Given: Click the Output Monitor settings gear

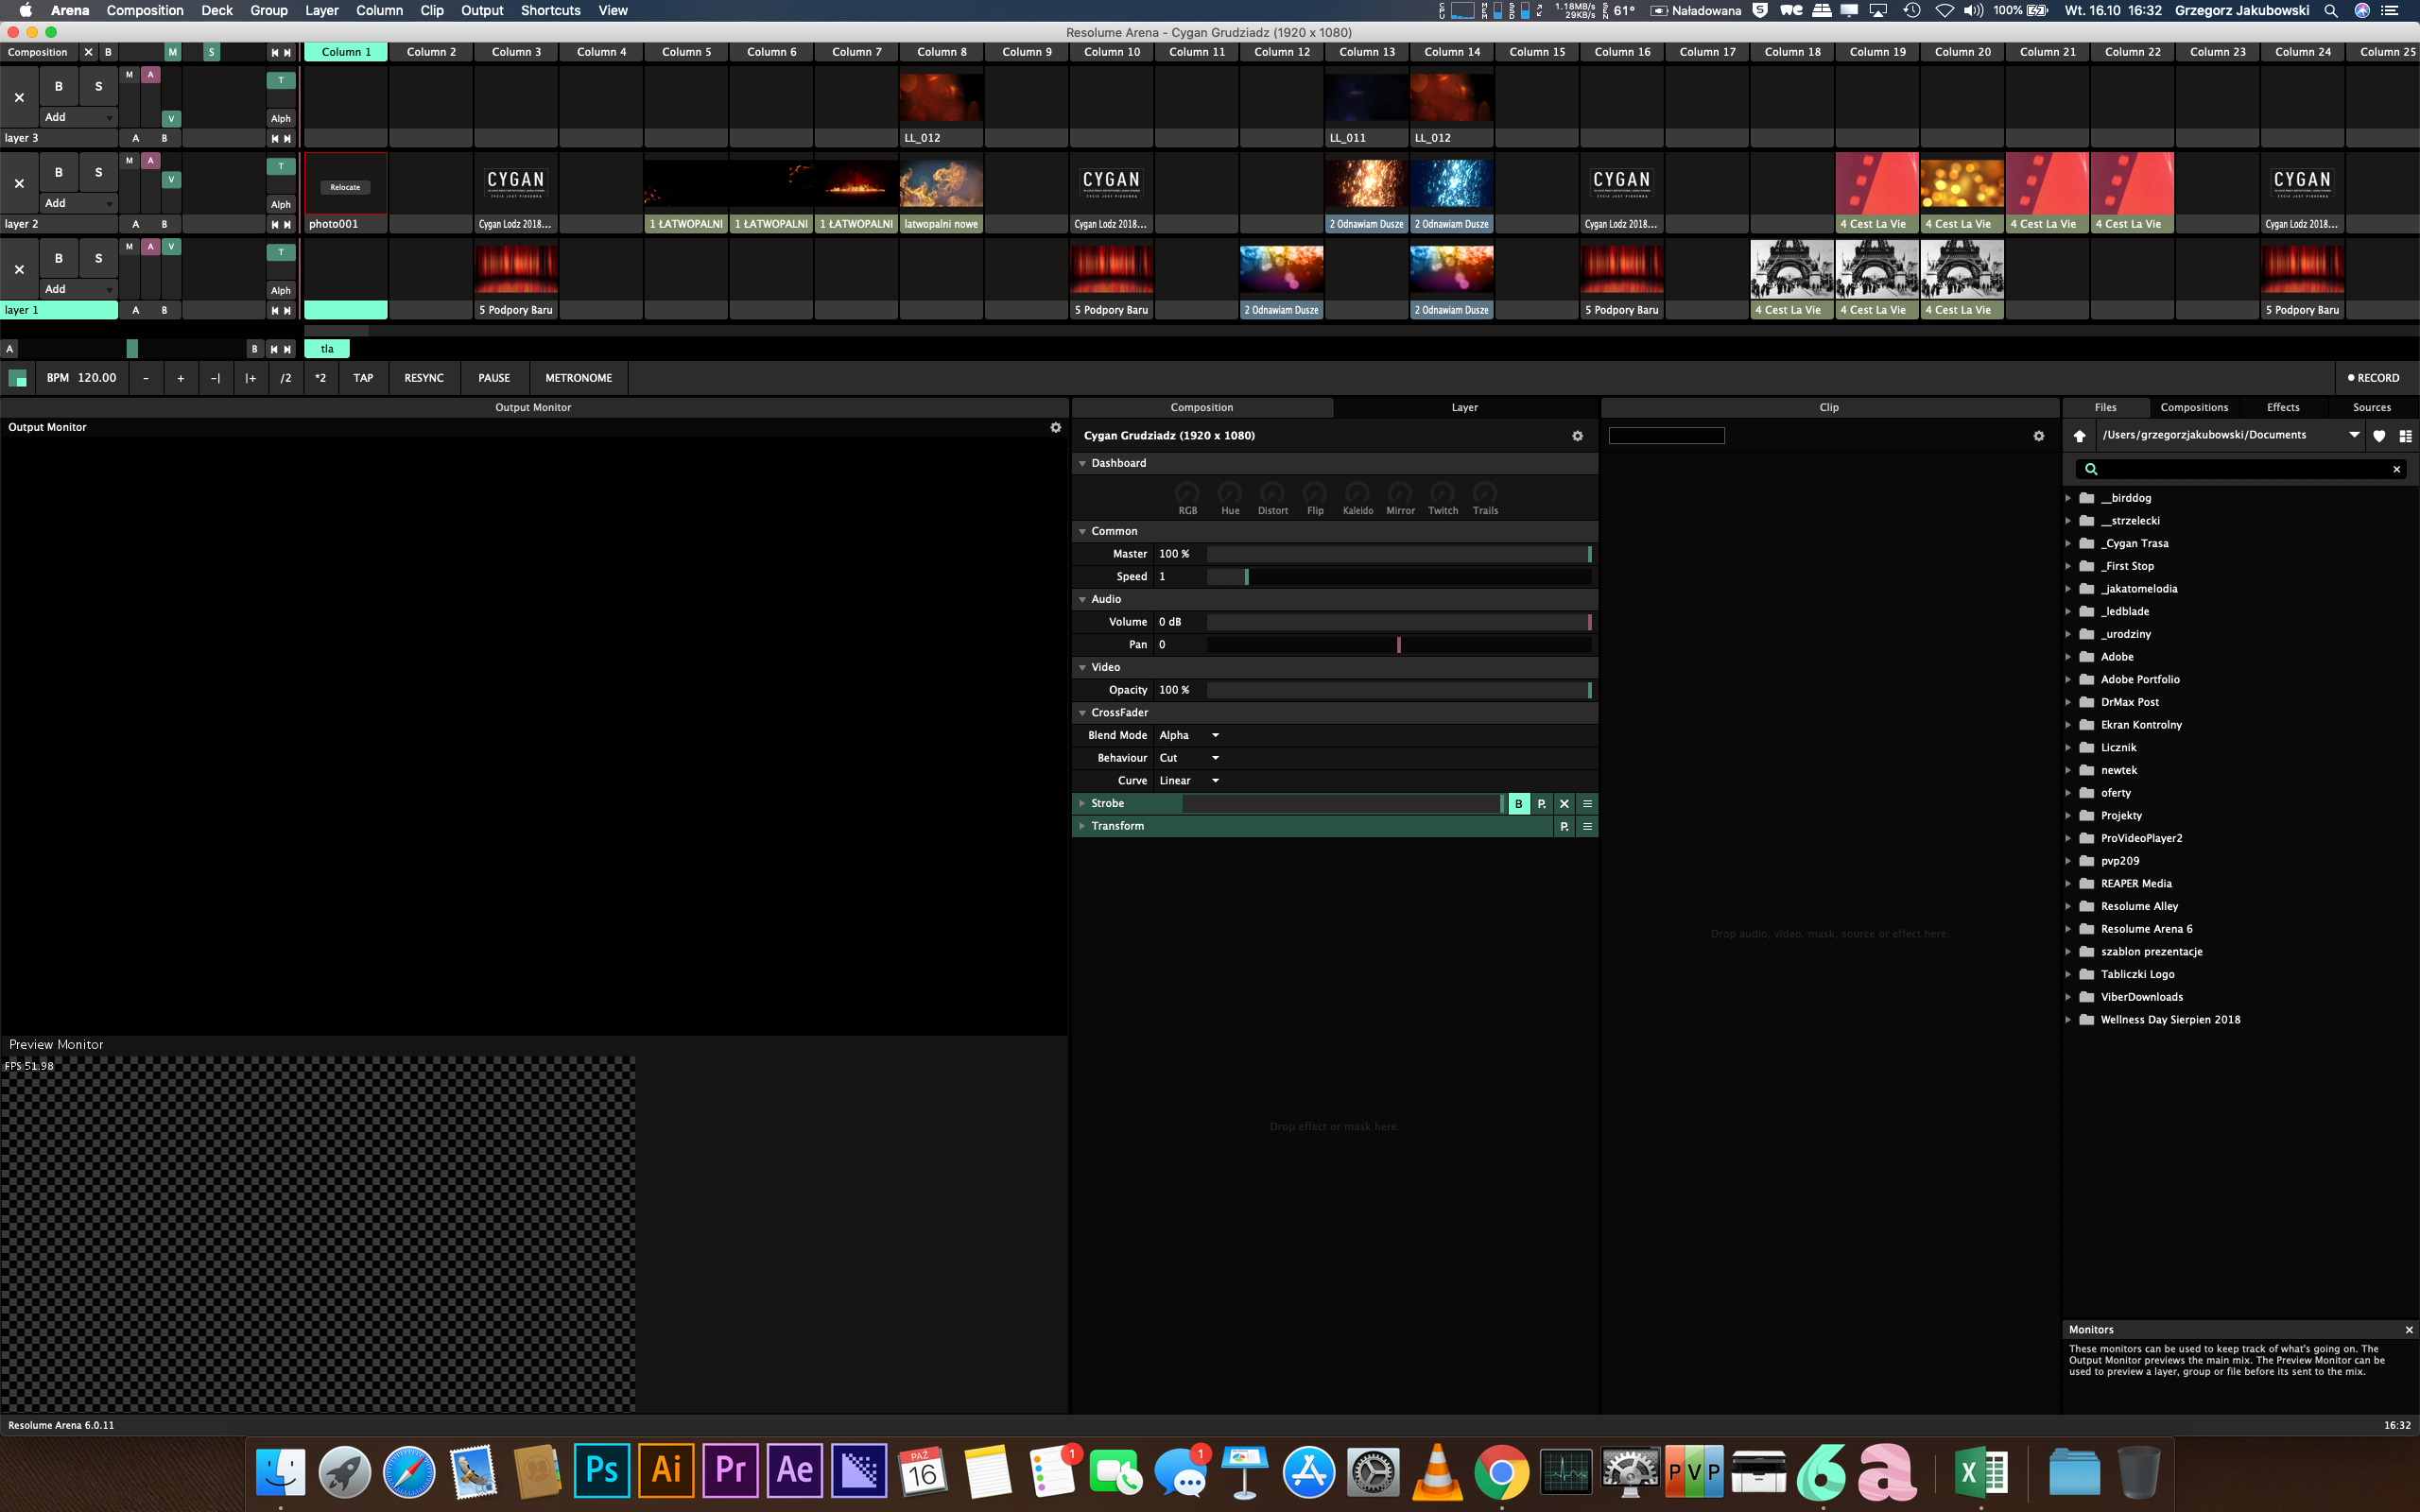Looking at the screenshot, I should pos(1055,427).
